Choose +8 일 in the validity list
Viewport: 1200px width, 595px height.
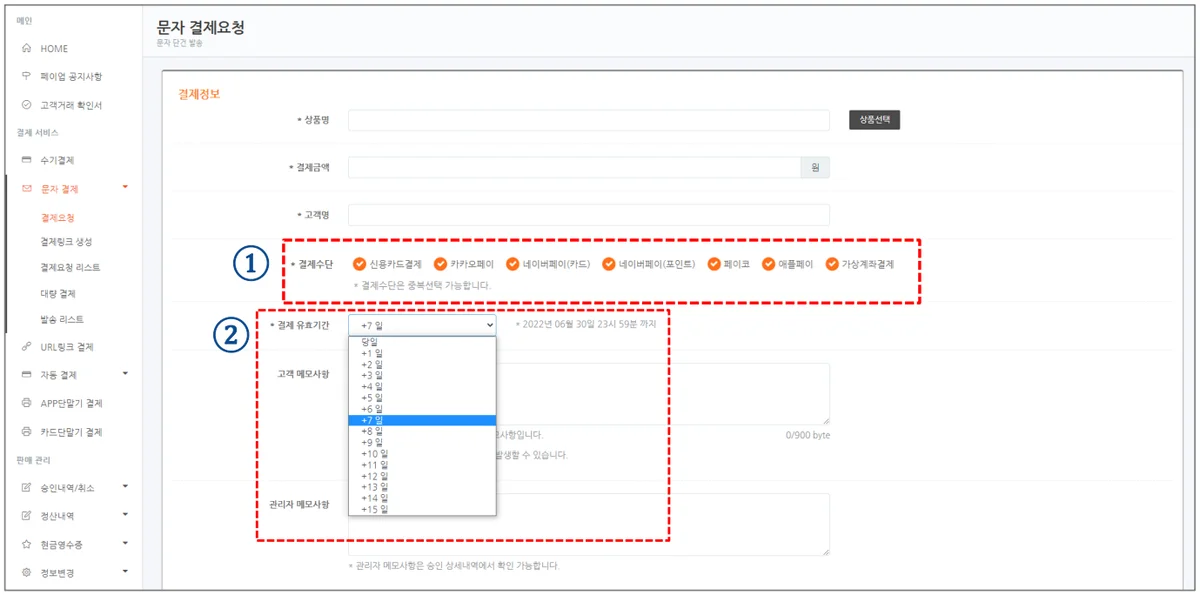click(x=422, y=431)
